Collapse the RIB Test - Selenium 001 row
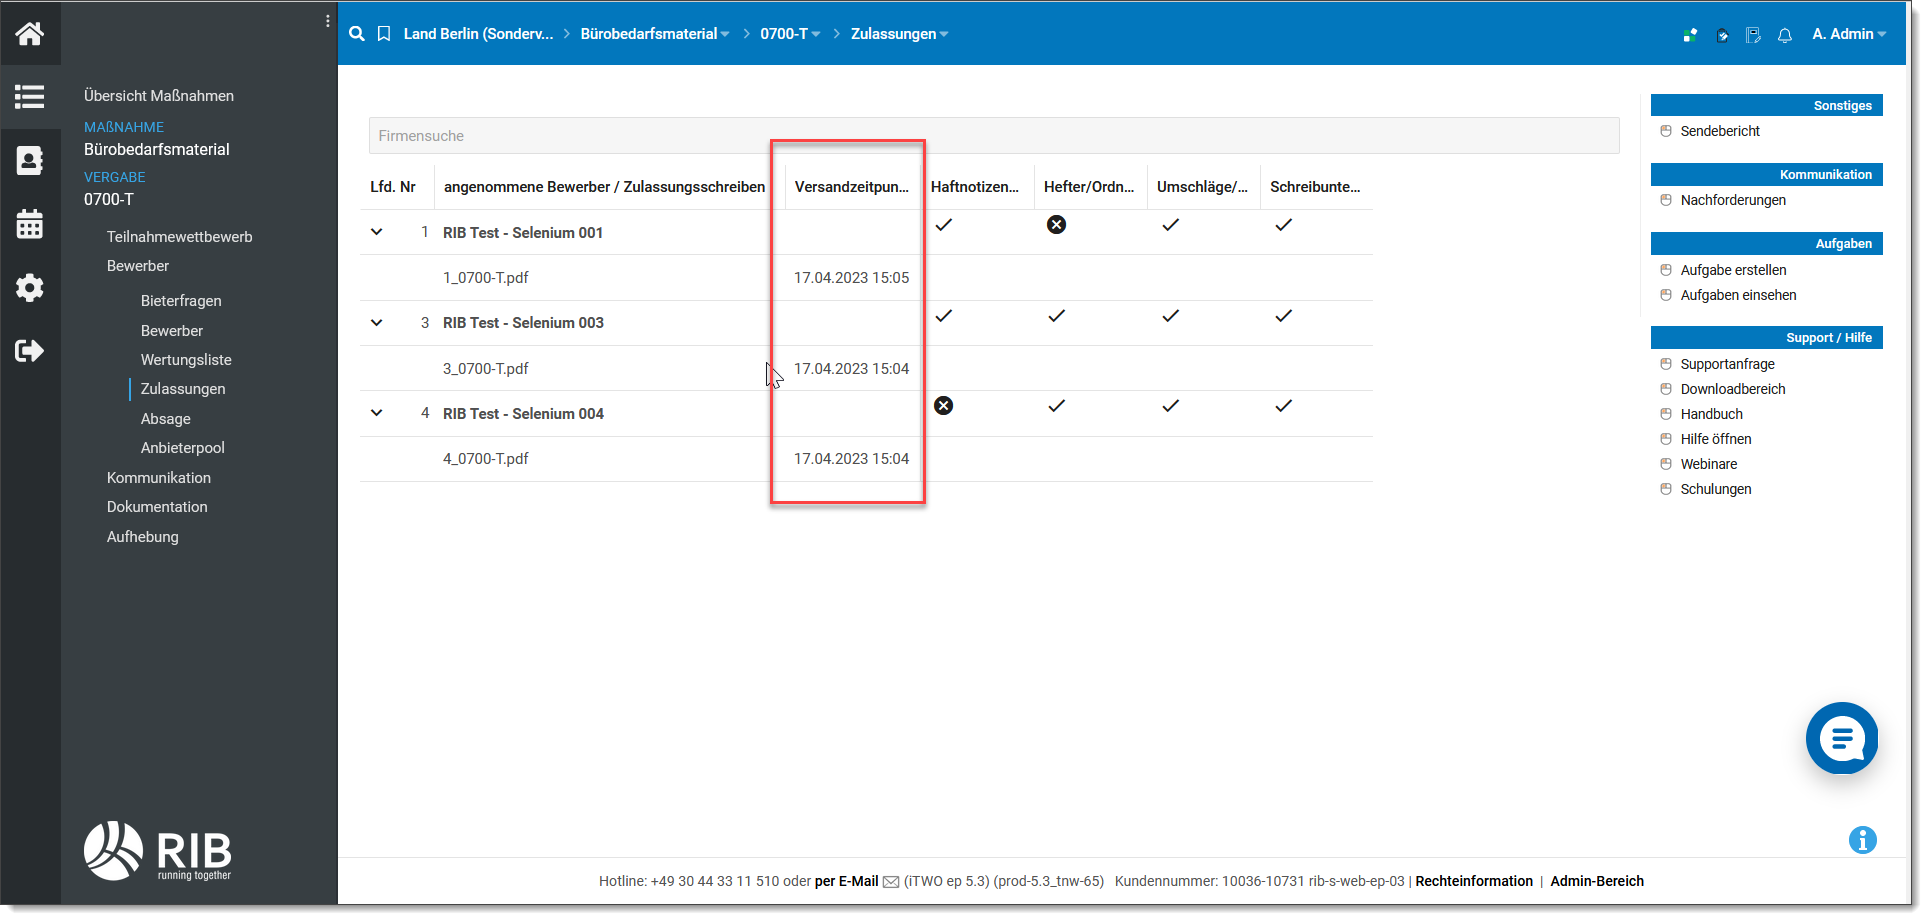This screenshot has width=1927, height=920. tap(377, 232)
